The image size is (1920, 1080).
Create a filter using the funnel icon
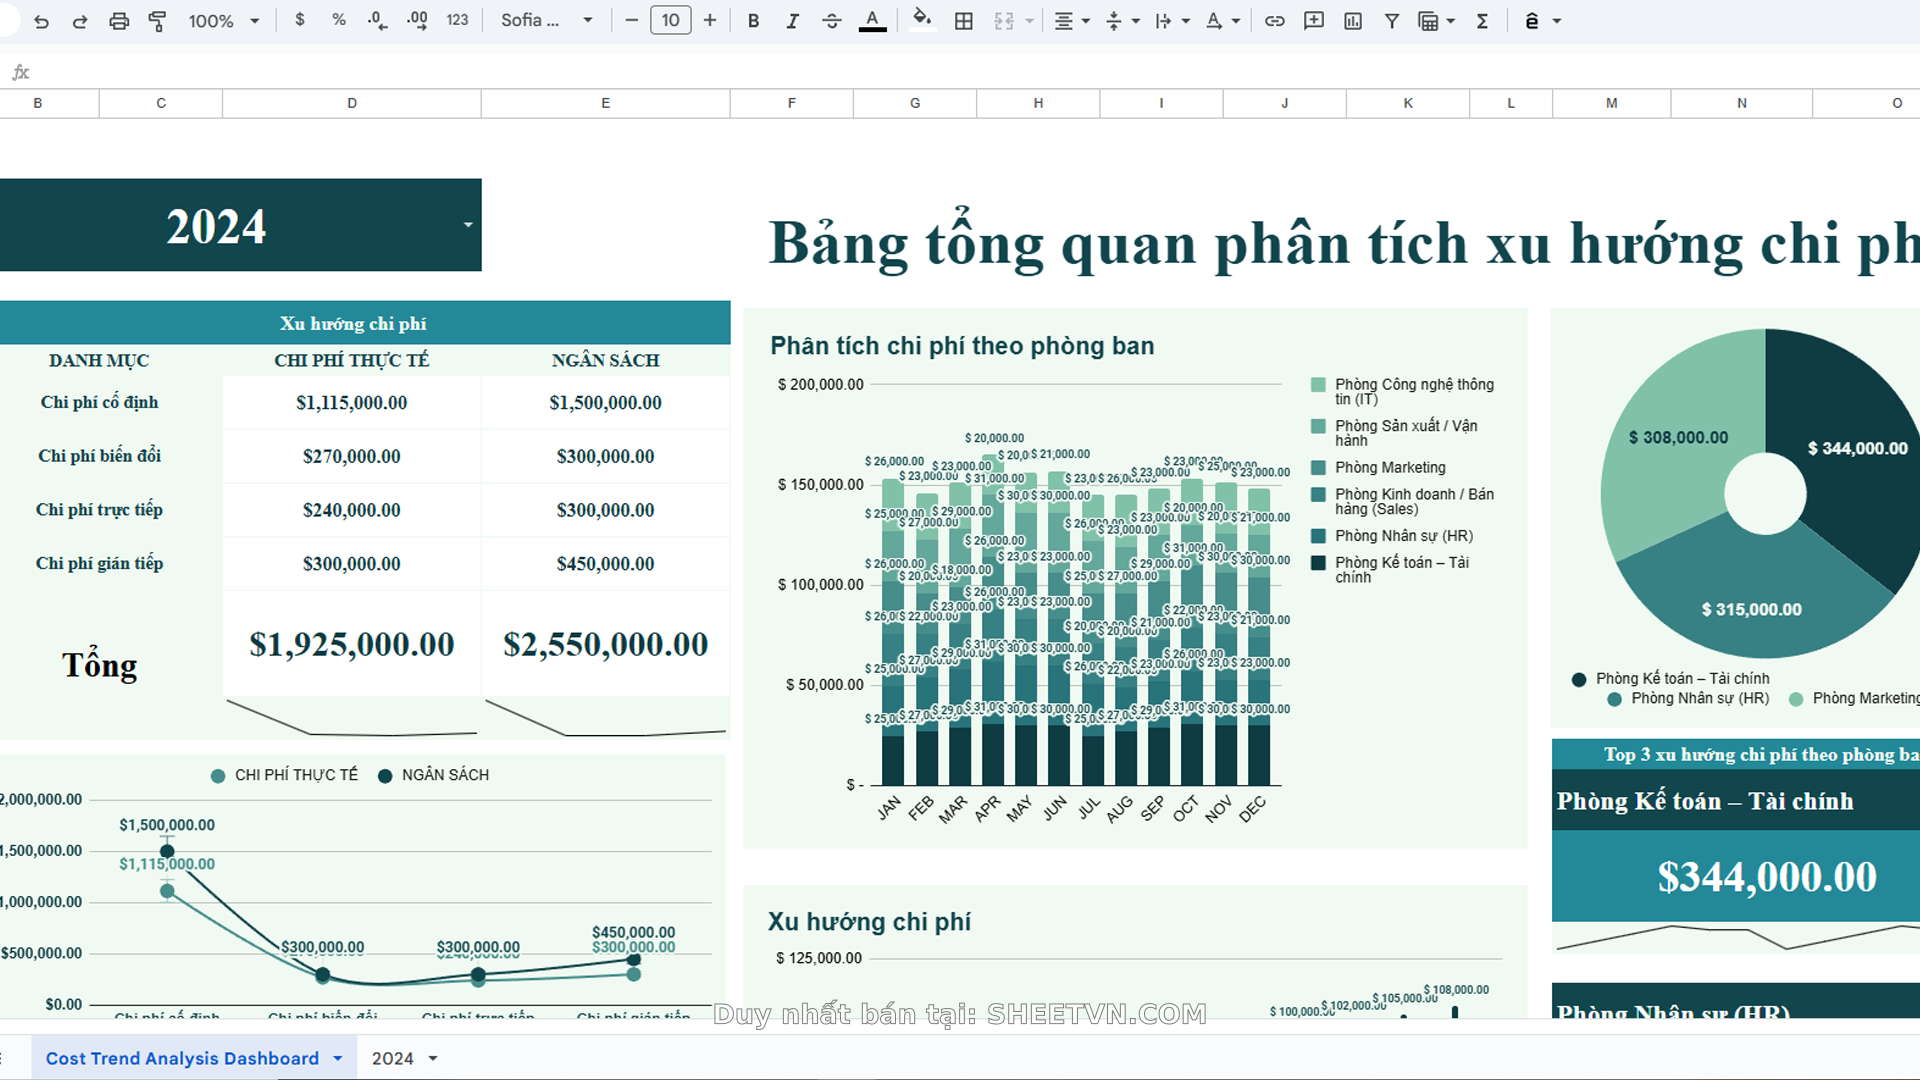point(1391,20)
